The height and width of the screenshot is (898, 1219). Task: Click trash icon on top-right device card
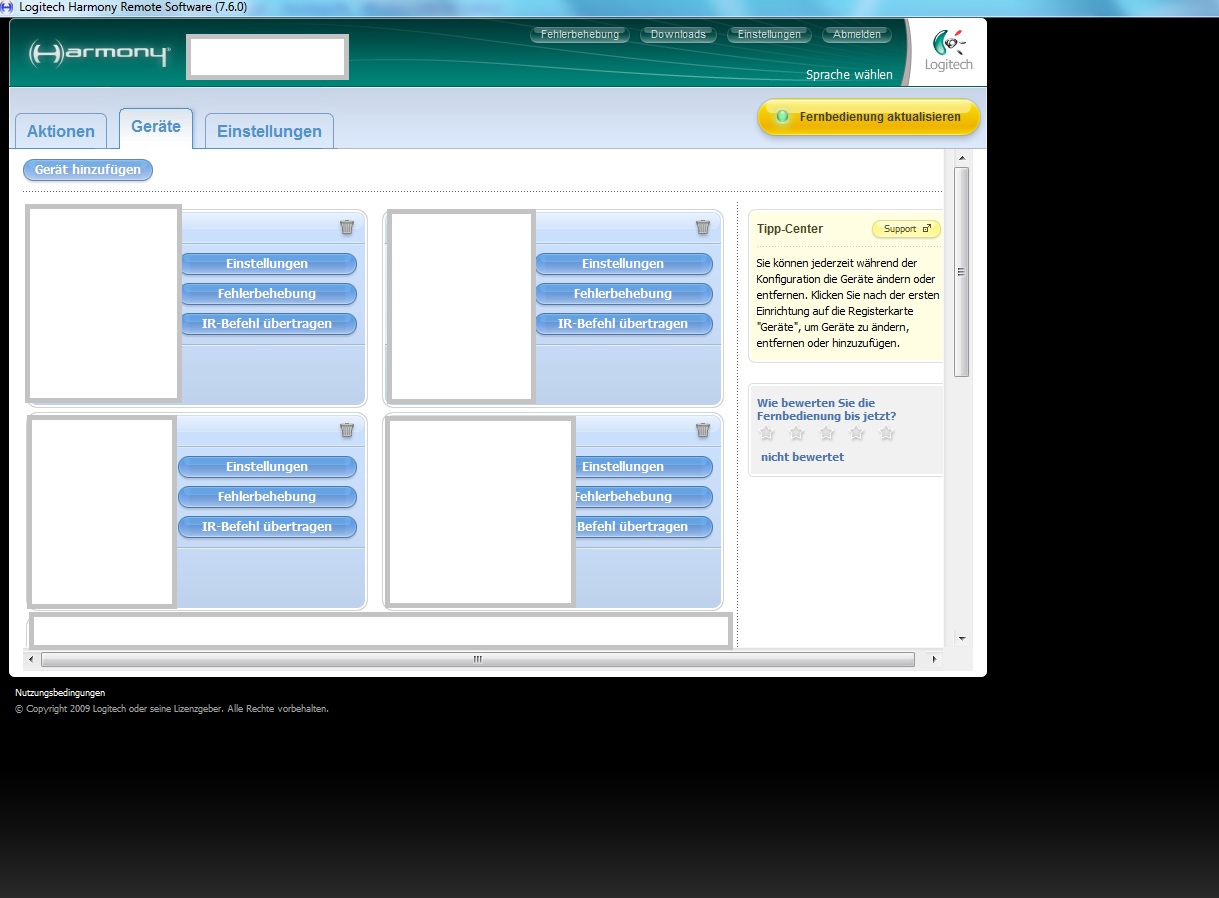pos(703,227)
